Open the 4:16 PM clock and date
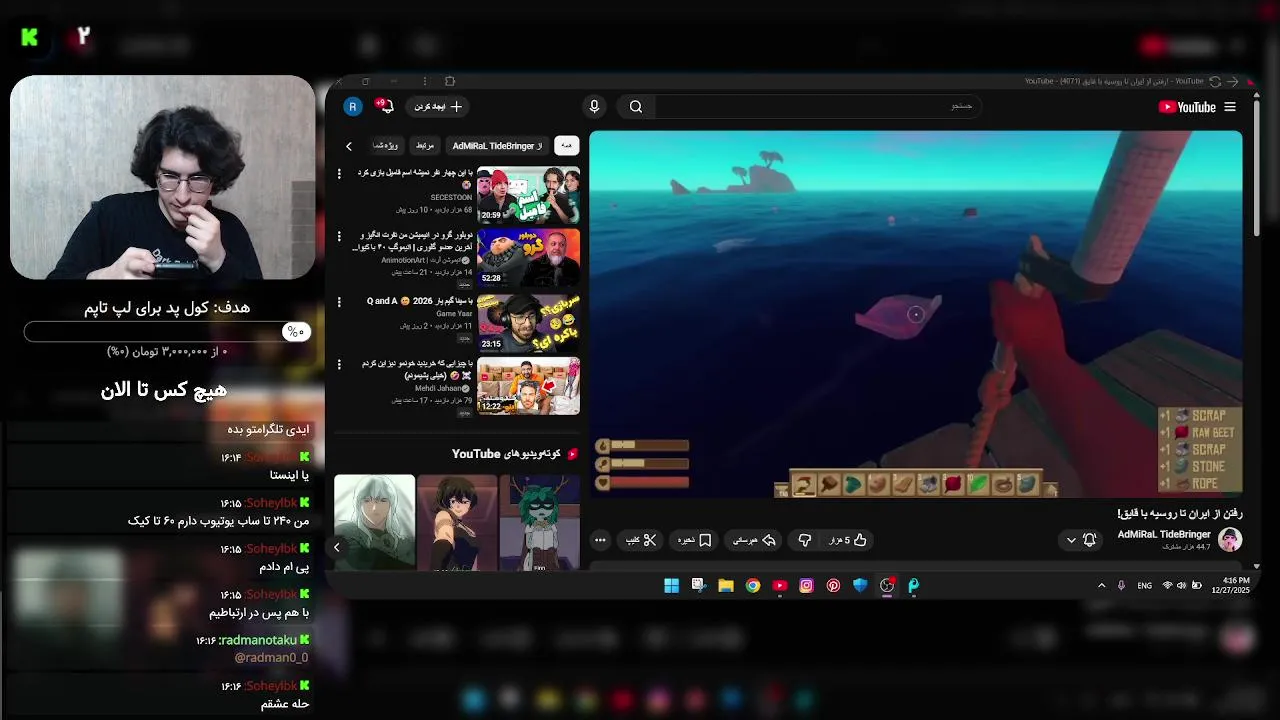 coord(1230,586)
